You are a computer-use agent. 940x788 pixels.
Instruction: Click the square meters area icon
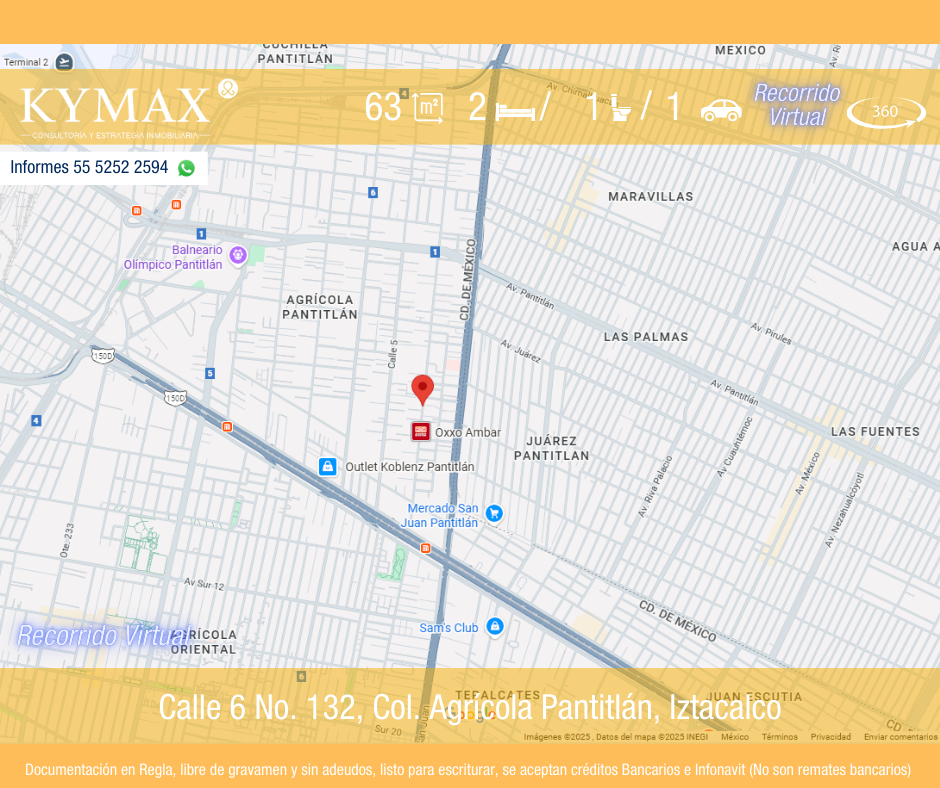428,109
